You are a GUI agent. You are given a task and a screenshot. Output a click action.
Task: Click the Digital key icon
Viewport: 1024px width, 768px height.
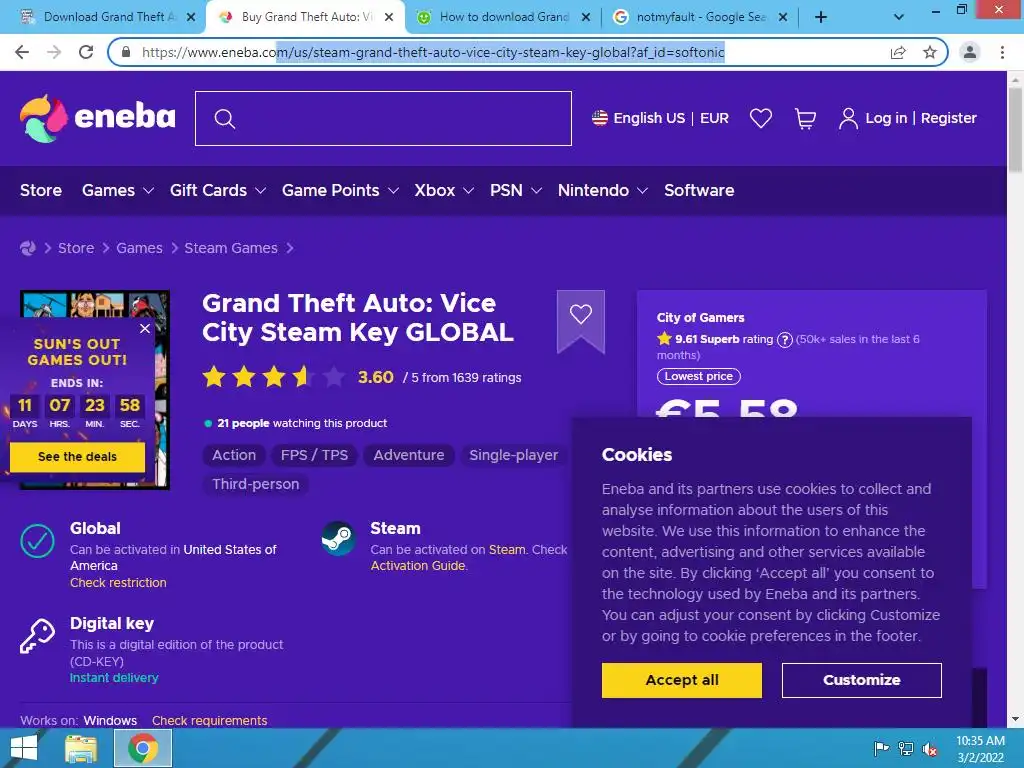[37, 636]
